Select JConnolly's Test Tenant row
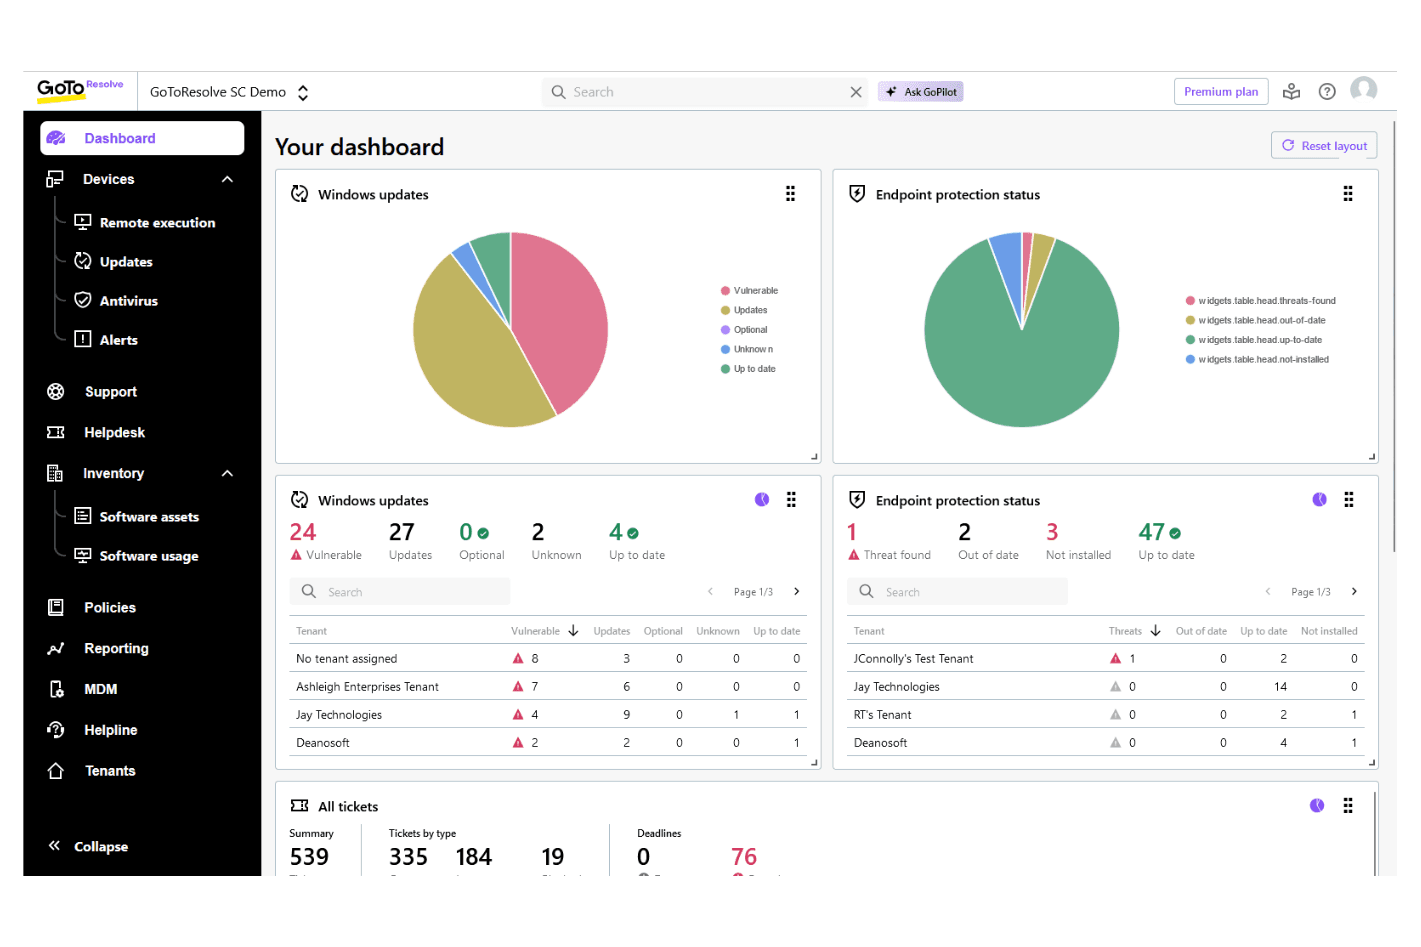The height and width of the screenshot is (947, 1421). coord(1105,659)
